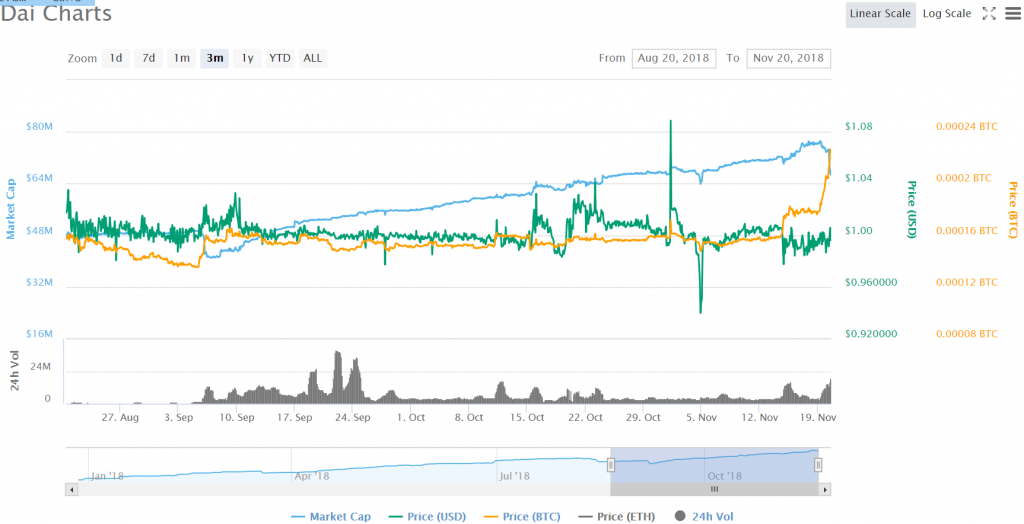Choose the 1m zoom option

(x=181, y=58)
